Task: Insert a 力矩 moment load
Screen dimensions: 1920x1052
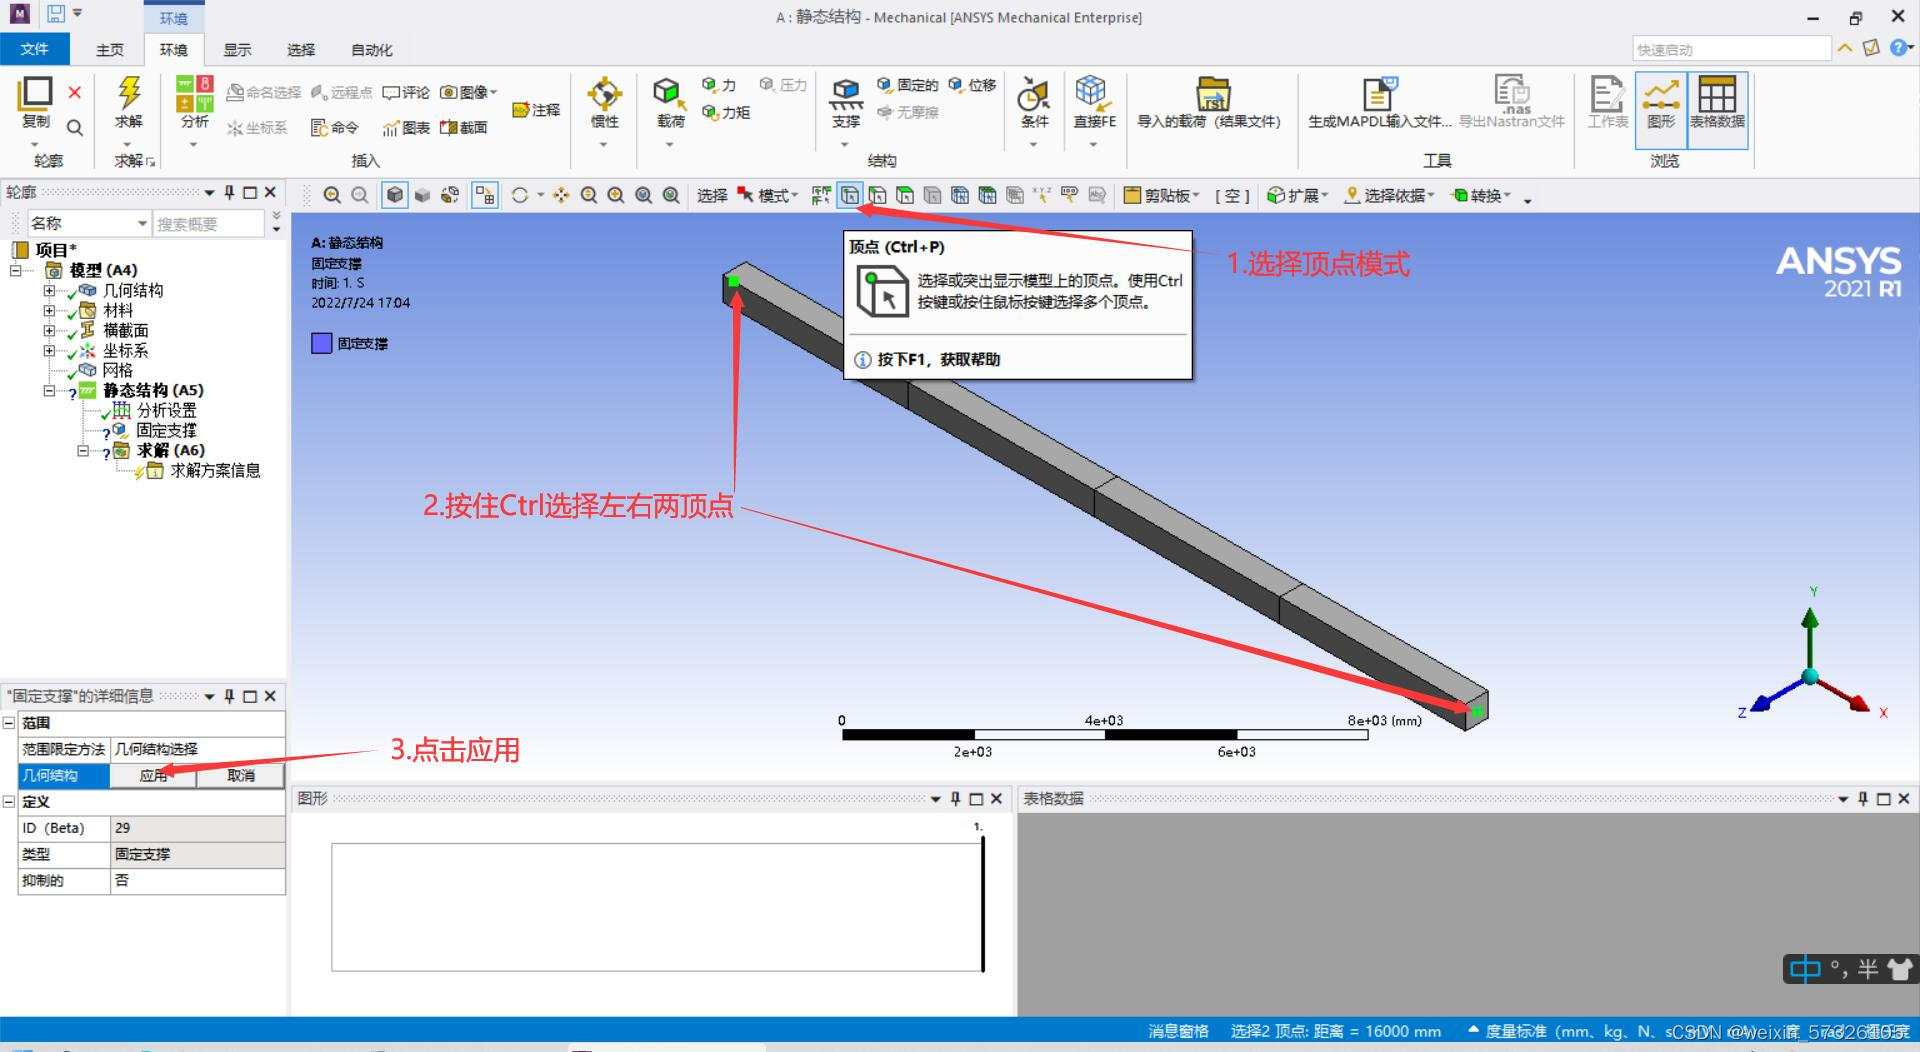Action: point(726,112)
